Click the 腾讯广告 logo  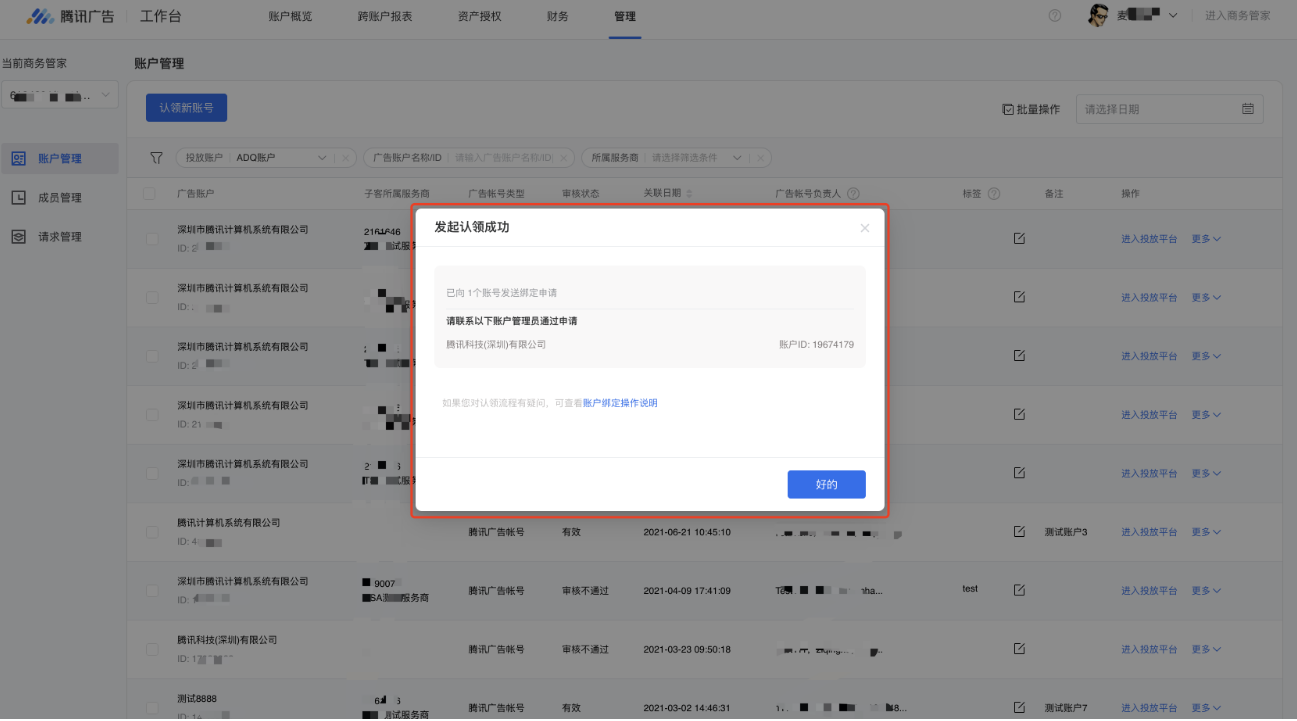70,16
